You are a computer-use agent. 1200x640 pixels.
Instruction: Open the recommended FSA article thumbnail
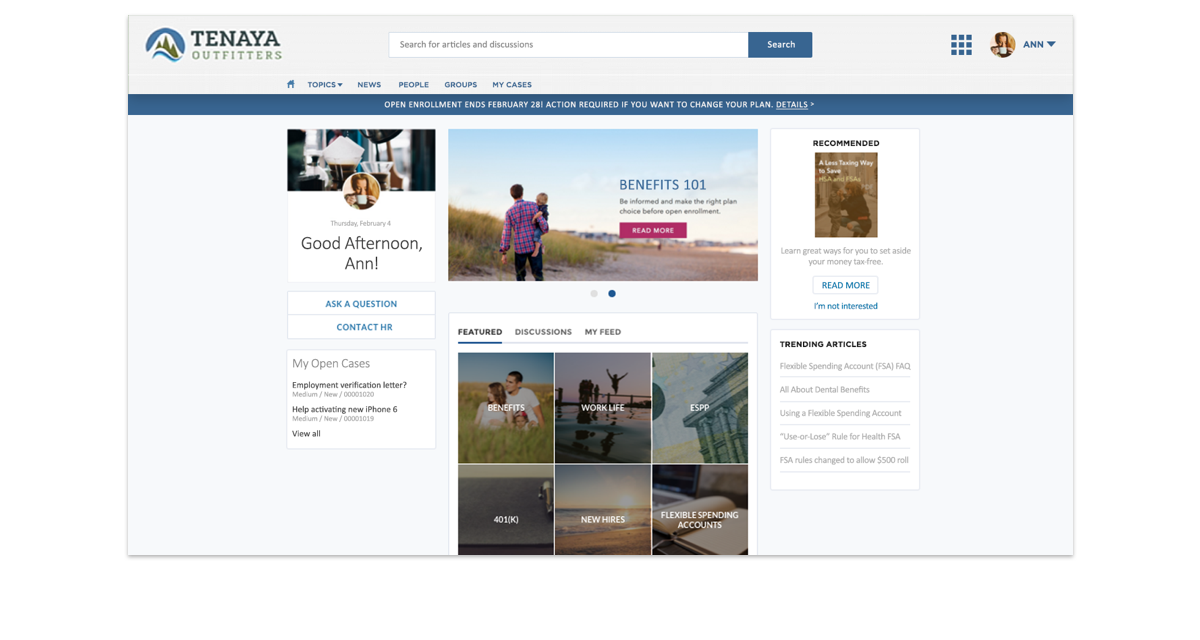coord(845,194)
